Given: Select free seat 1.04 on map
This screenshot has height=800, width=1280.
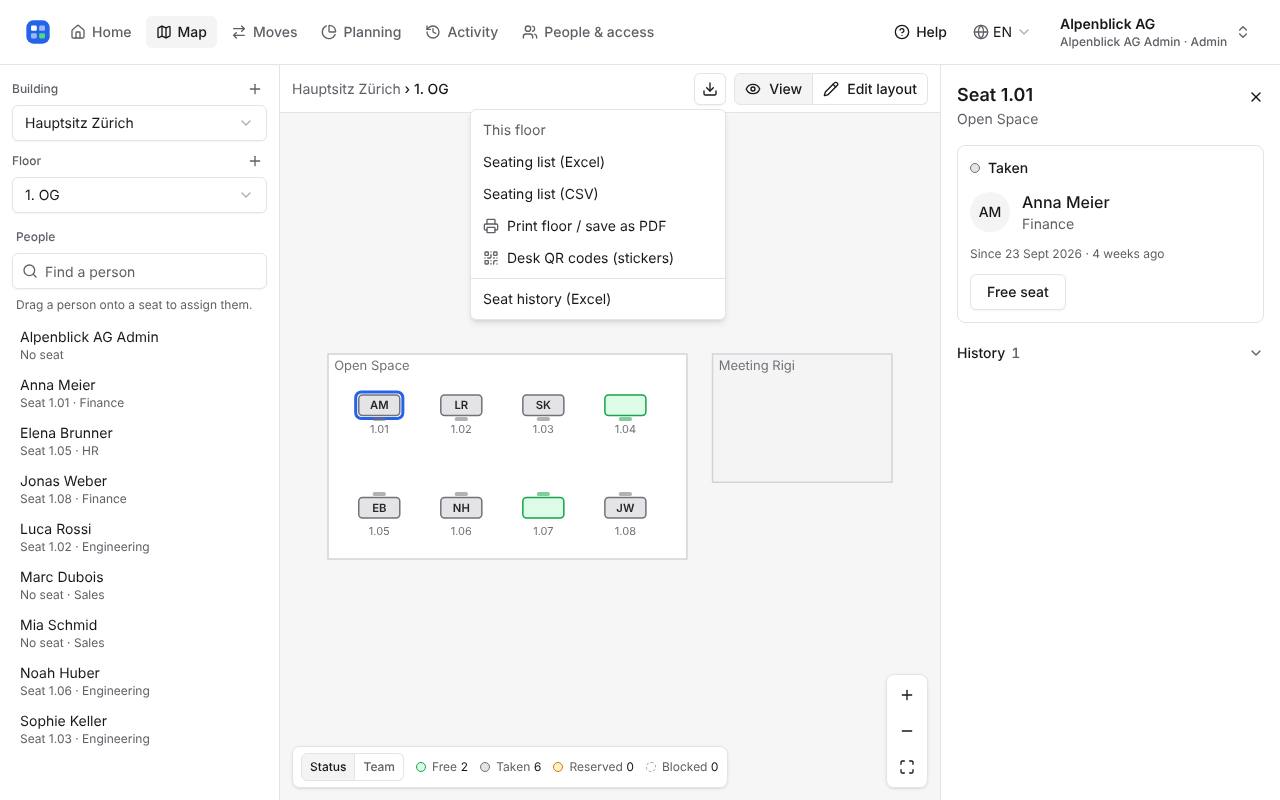Looking at the screenshot, I should point(625,405).
